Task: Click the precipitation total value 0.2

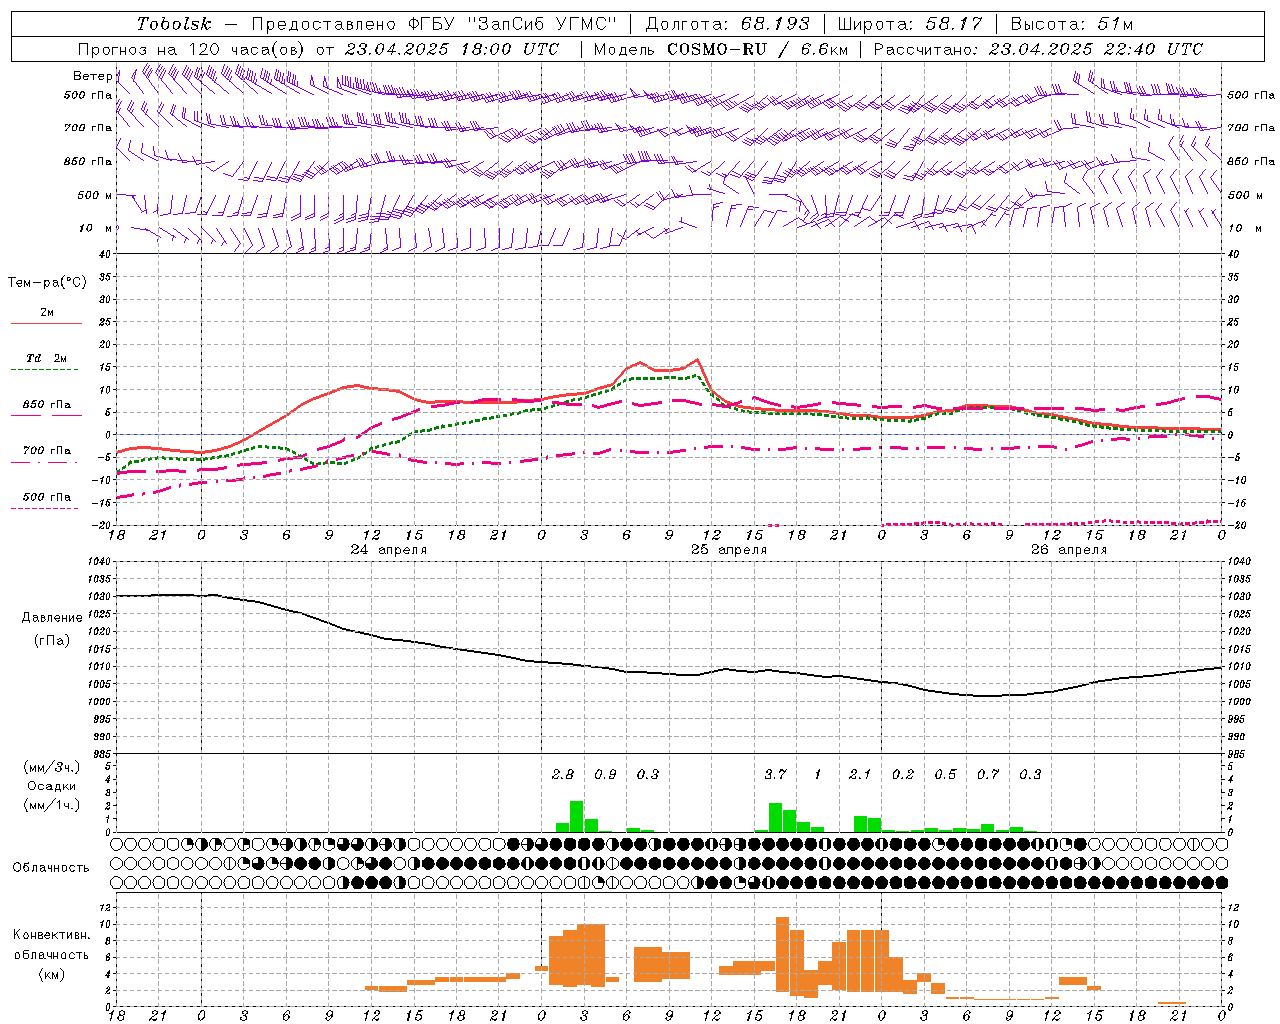Action: tap(903, 774)
